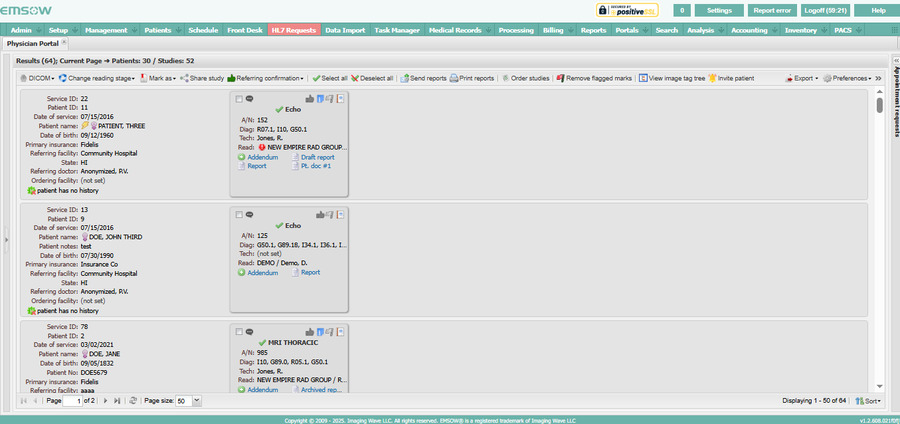Tick the checkbox for Echo study 125
Screen dimensions: 900x424
click(238, 213)
